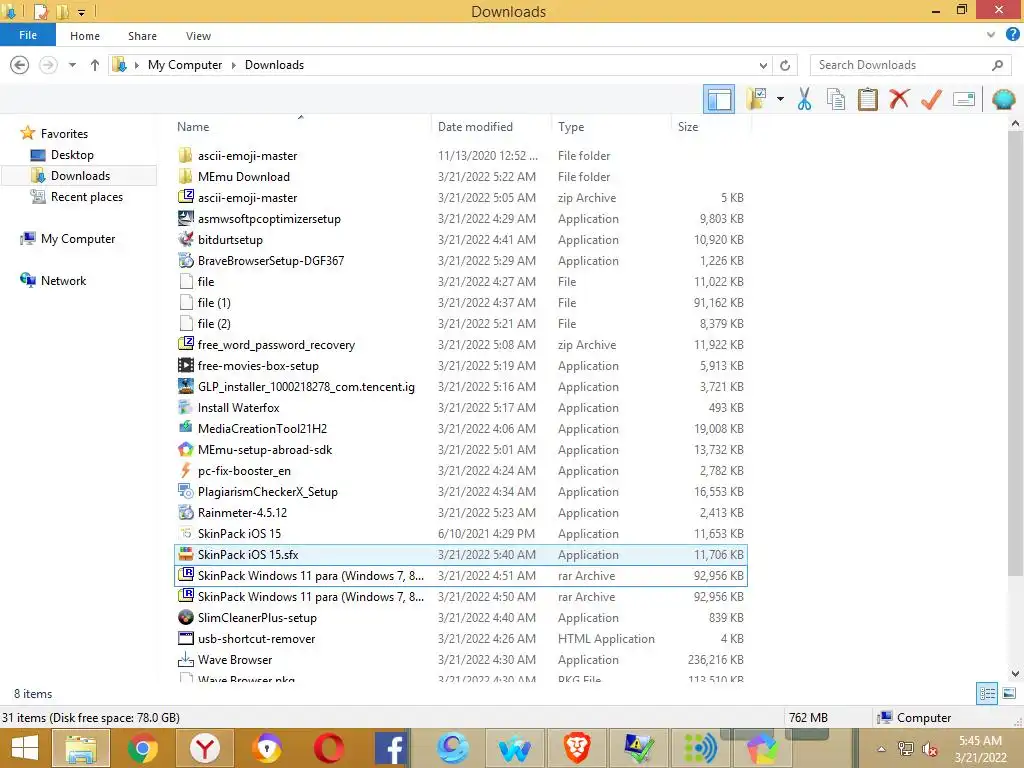Image resolution: width=1024 pixels, height=768 pixels.
Task: Click the orange checkmark properties icon
Action: [931, 99]
